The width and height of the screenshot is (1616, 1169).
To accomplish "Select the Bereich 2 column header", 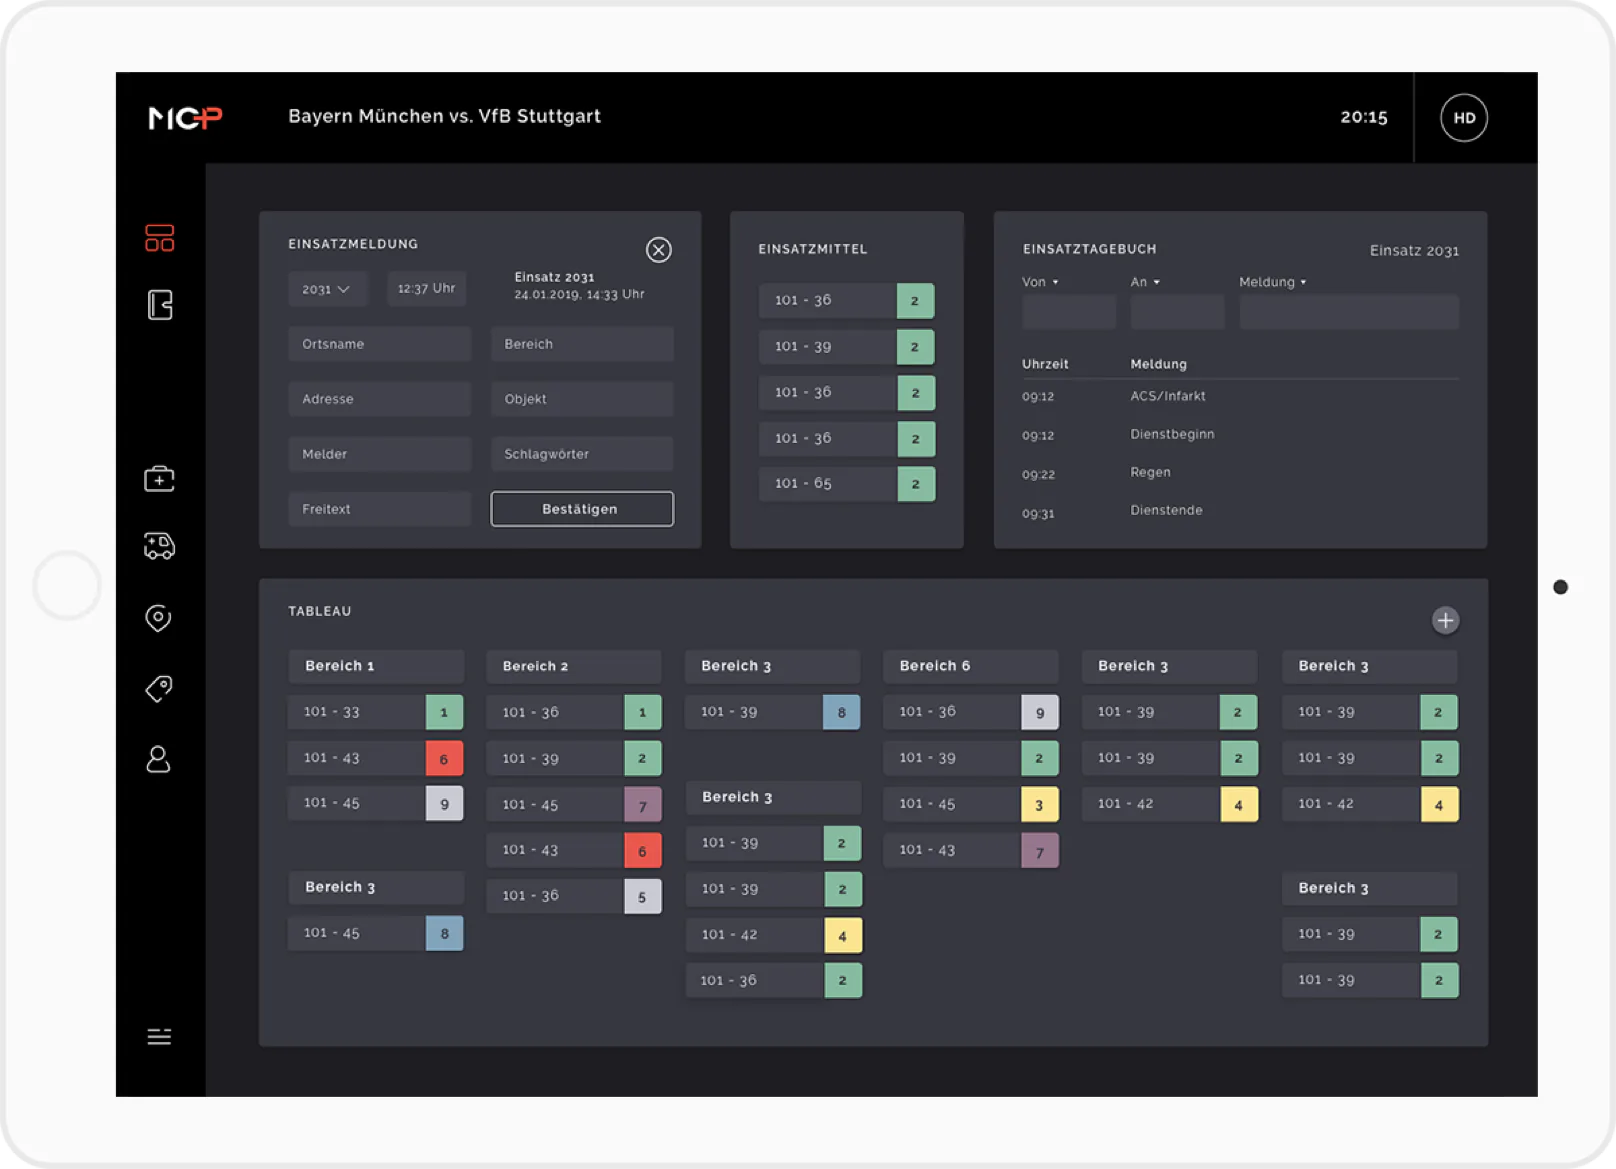I will 573,666.
